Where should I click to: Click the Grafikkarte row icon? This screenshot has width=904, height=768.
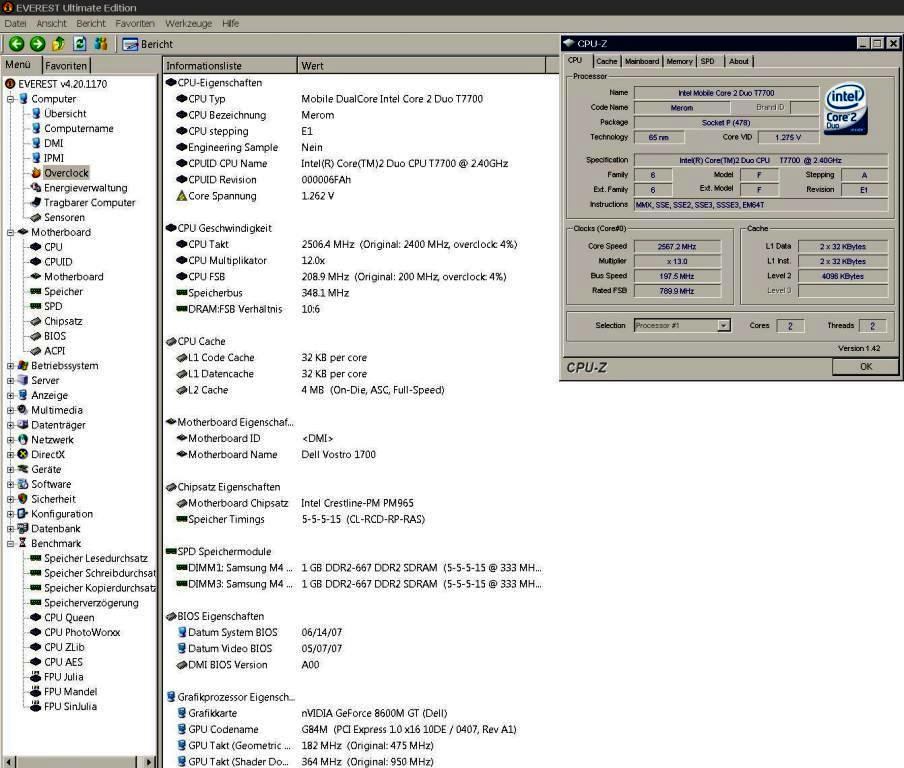182,713
